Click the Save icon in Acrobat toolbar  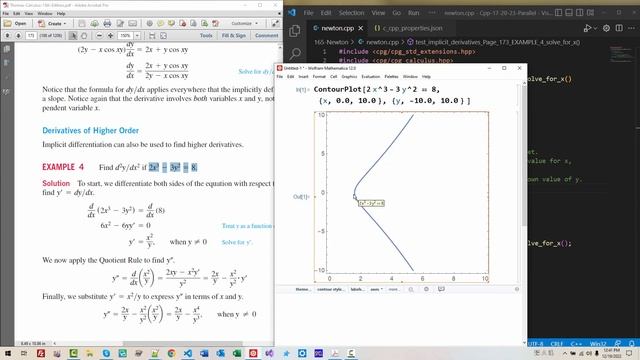tap(82, 24)
